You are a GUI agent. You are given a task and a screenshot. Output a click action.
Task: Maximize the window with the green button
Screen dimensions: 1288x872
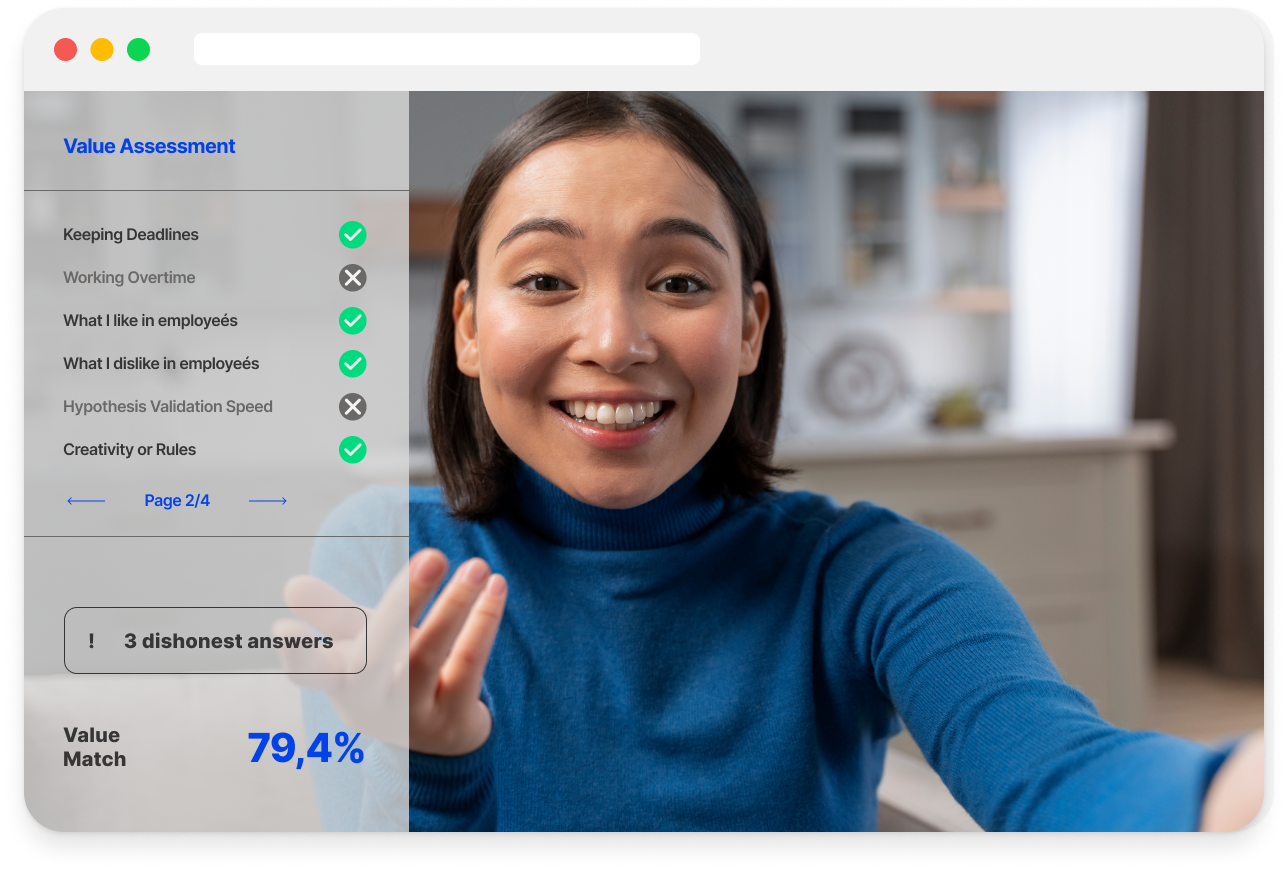click(x=138, y=49)
